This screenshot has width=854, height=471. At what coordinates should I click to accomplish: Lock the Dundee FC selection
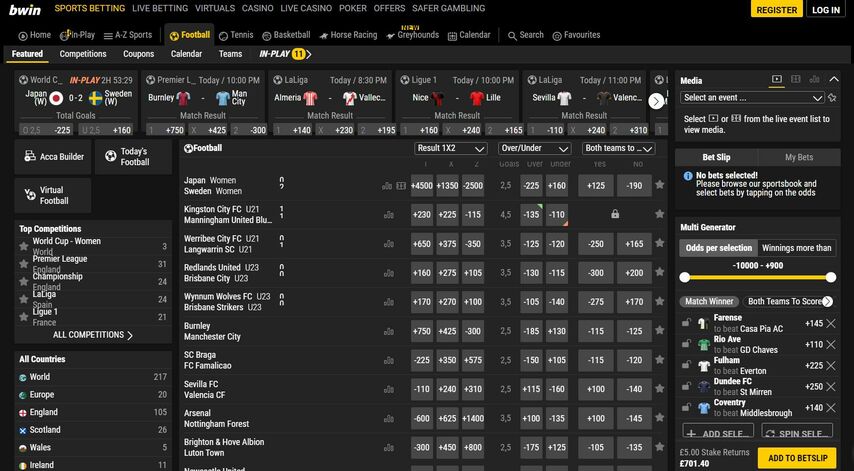tap(686, 386)
